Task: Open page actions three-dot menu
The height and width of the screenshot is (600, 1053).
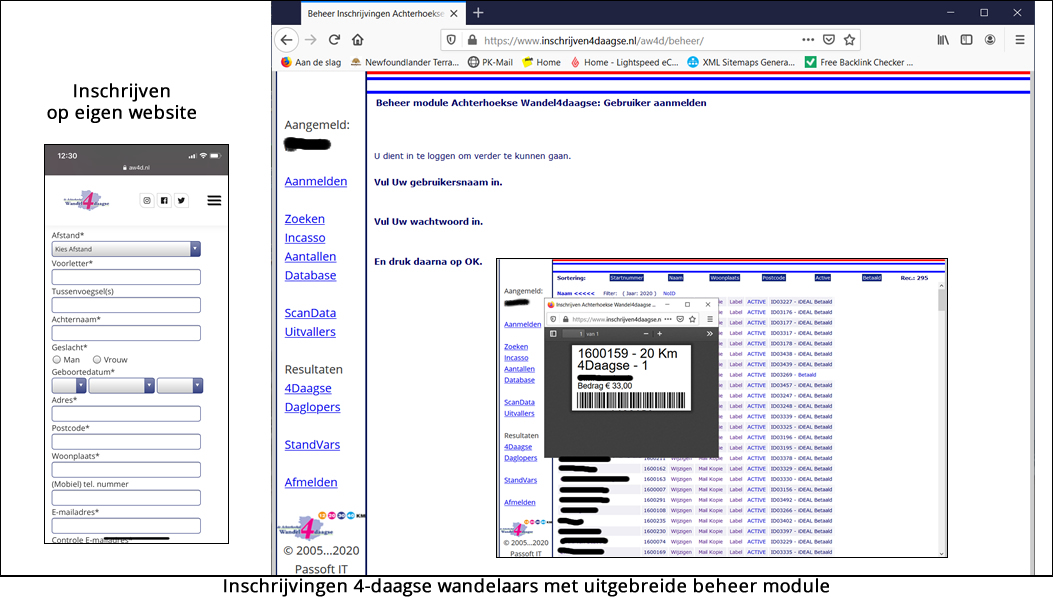Action: point(808,40)
